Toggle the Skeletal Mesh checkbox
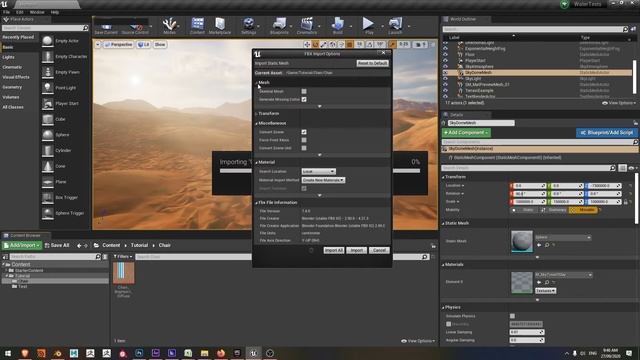640x360 pixels. (304, 91)
